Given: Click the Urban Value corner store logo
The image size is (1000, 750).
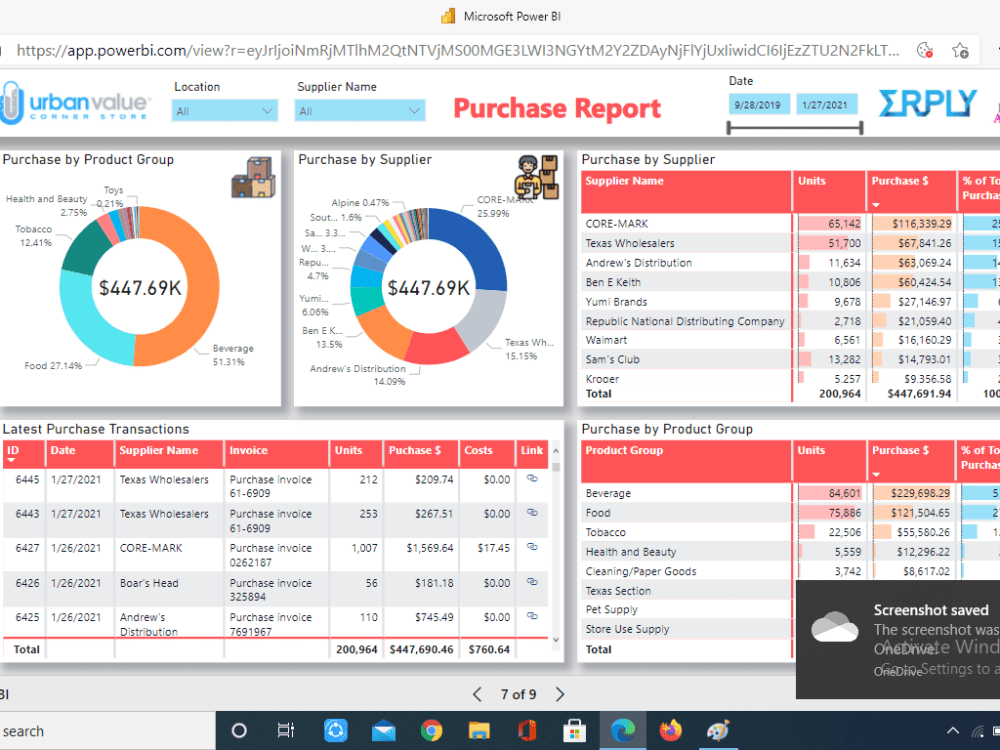Looking at the screenshot, I should click(75, 103).
